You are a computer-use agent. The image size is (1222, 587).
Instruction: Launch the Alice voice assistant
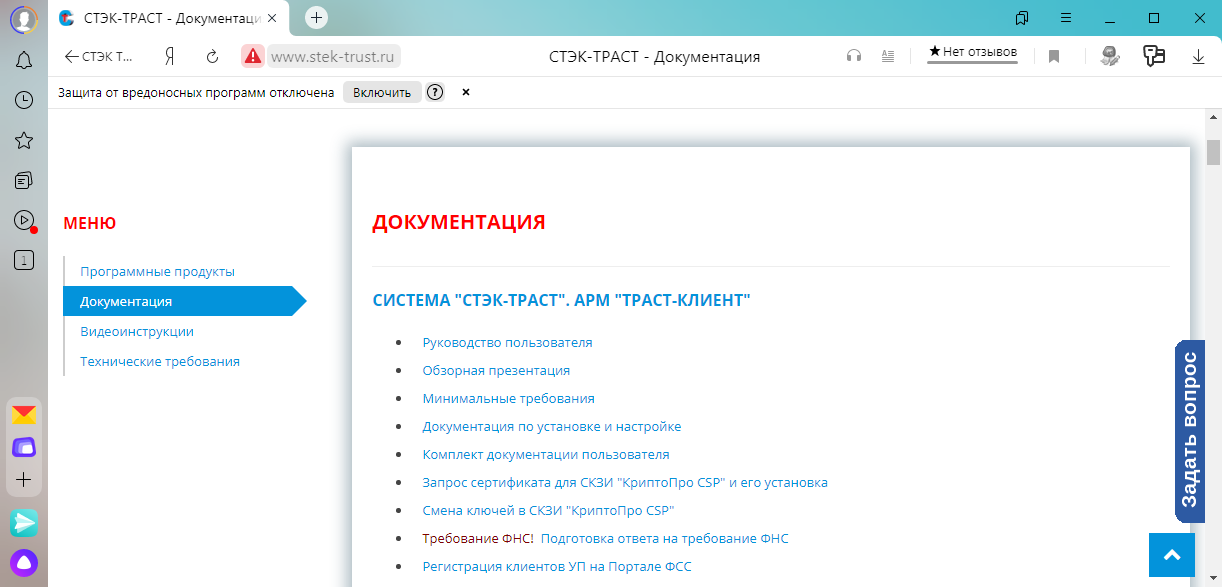click(x=24, y=562)
